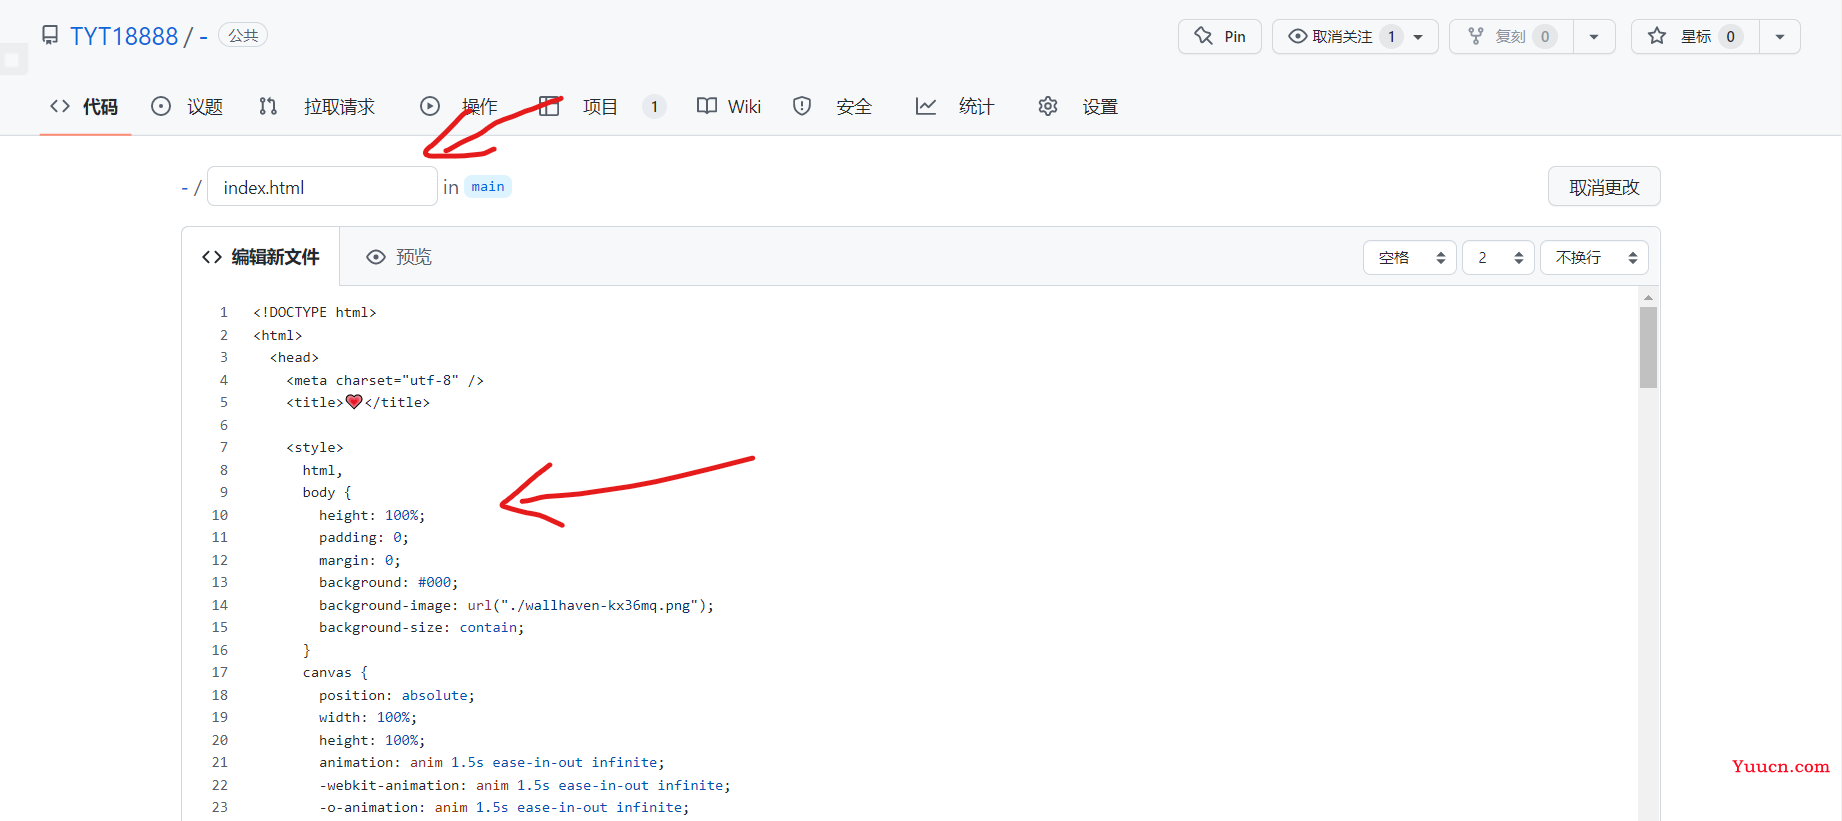Click the security shield icon
The image size is (1842, 821).
click(x=802, y=106)
